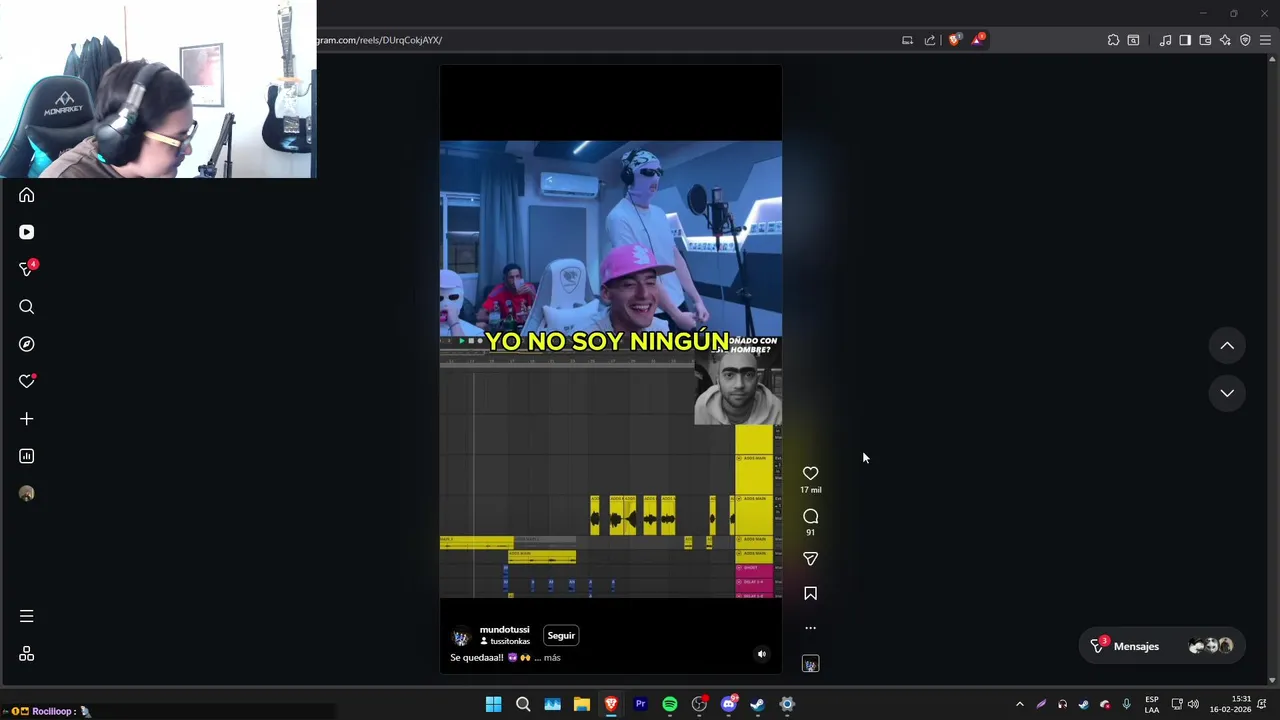This screenshot has height=720, width=1280.
Task: Follow mundotussi with Seguir button
Action: 561,636
